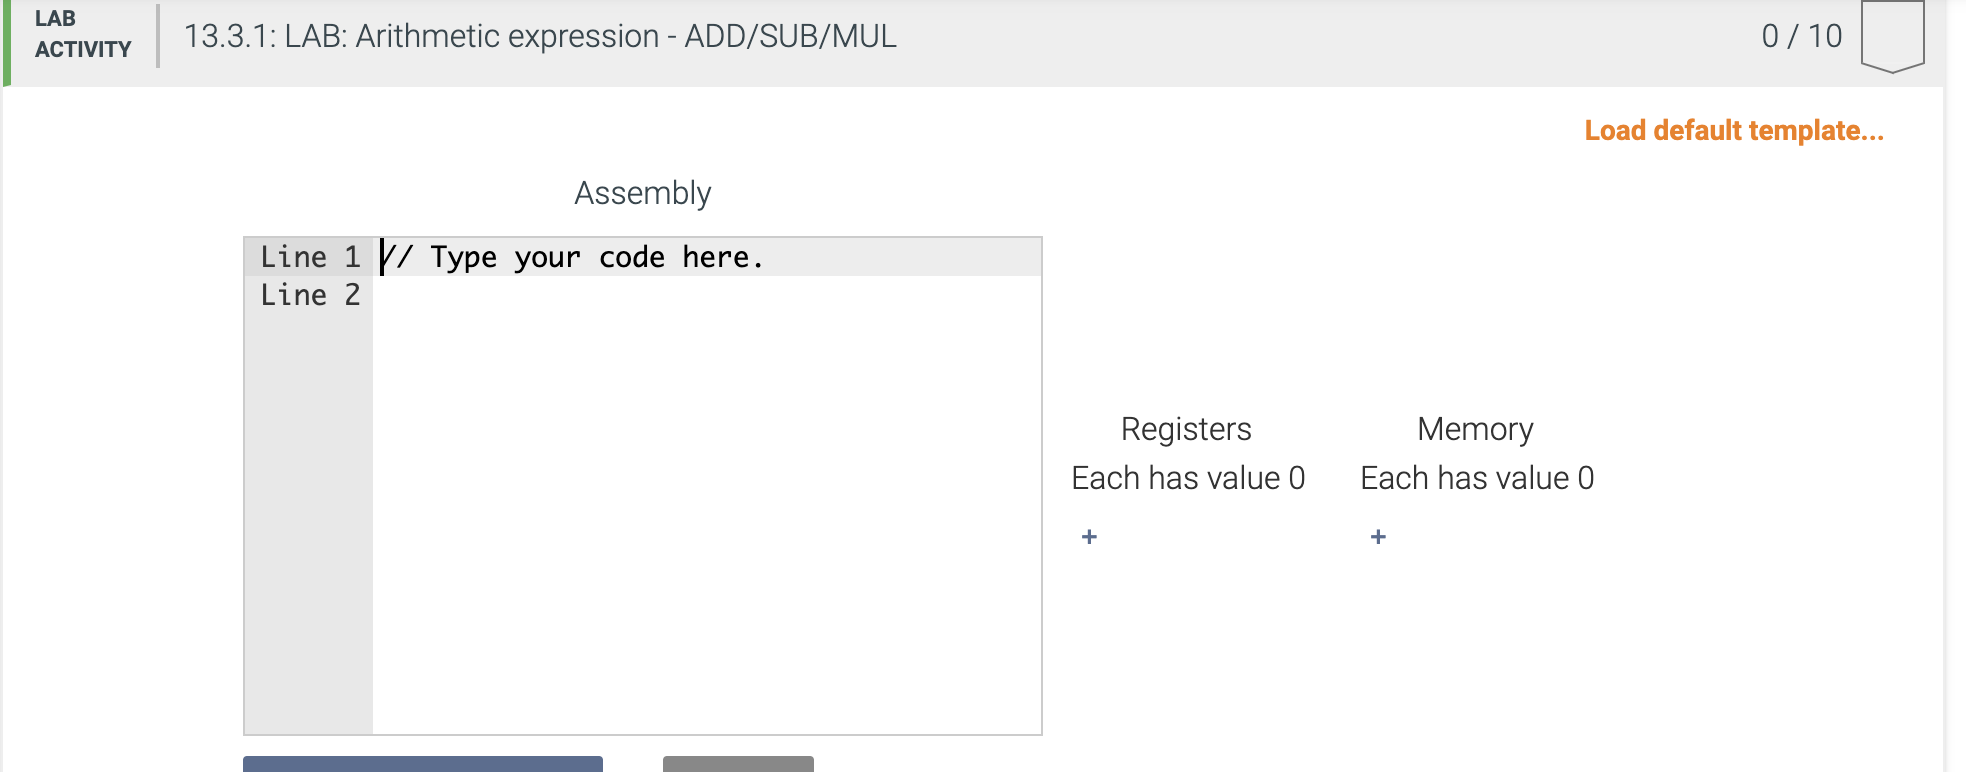Click the Line 2 gutter number
The height and width of the screenshot is (776, 1966).
(310, 295)
